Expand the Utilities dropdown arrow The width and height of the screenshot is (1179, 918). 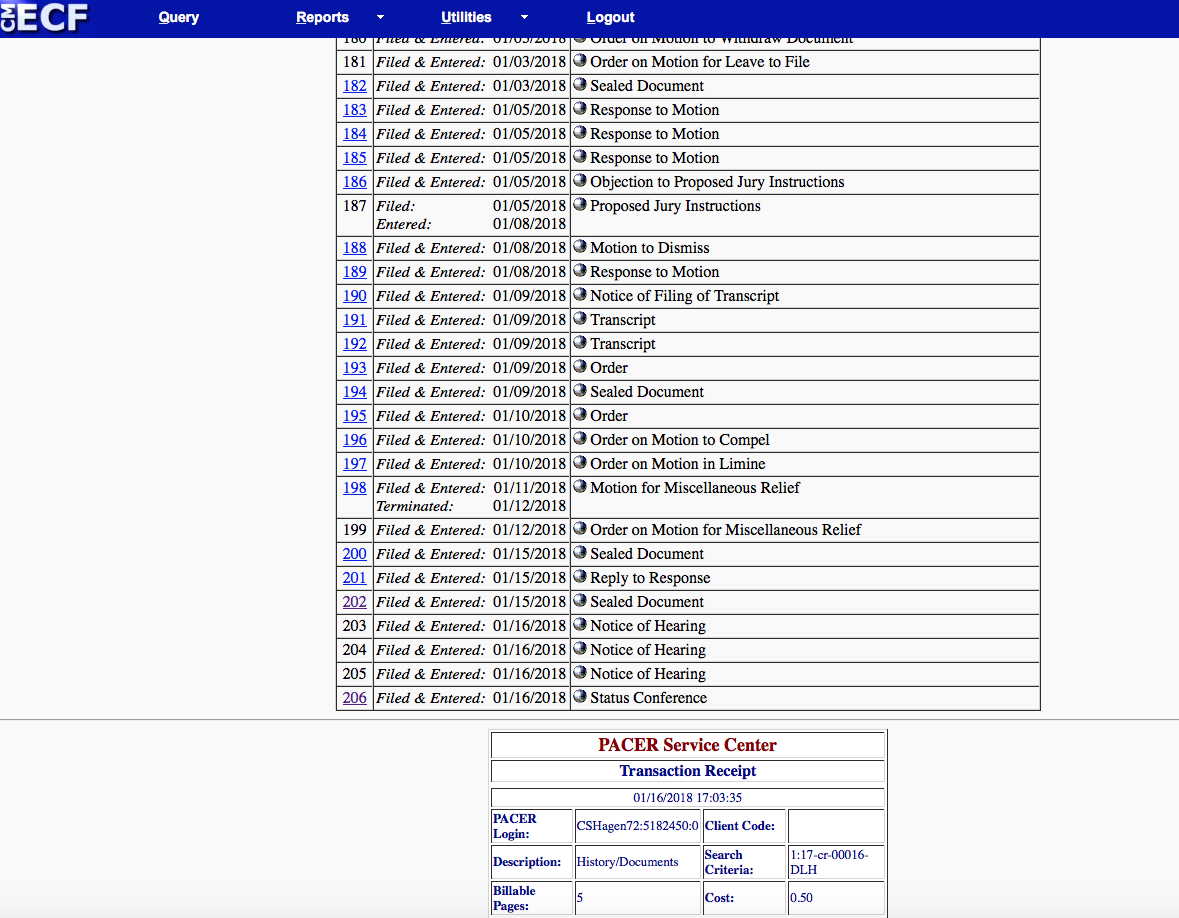pyautogui.click(x=524, y=17)
